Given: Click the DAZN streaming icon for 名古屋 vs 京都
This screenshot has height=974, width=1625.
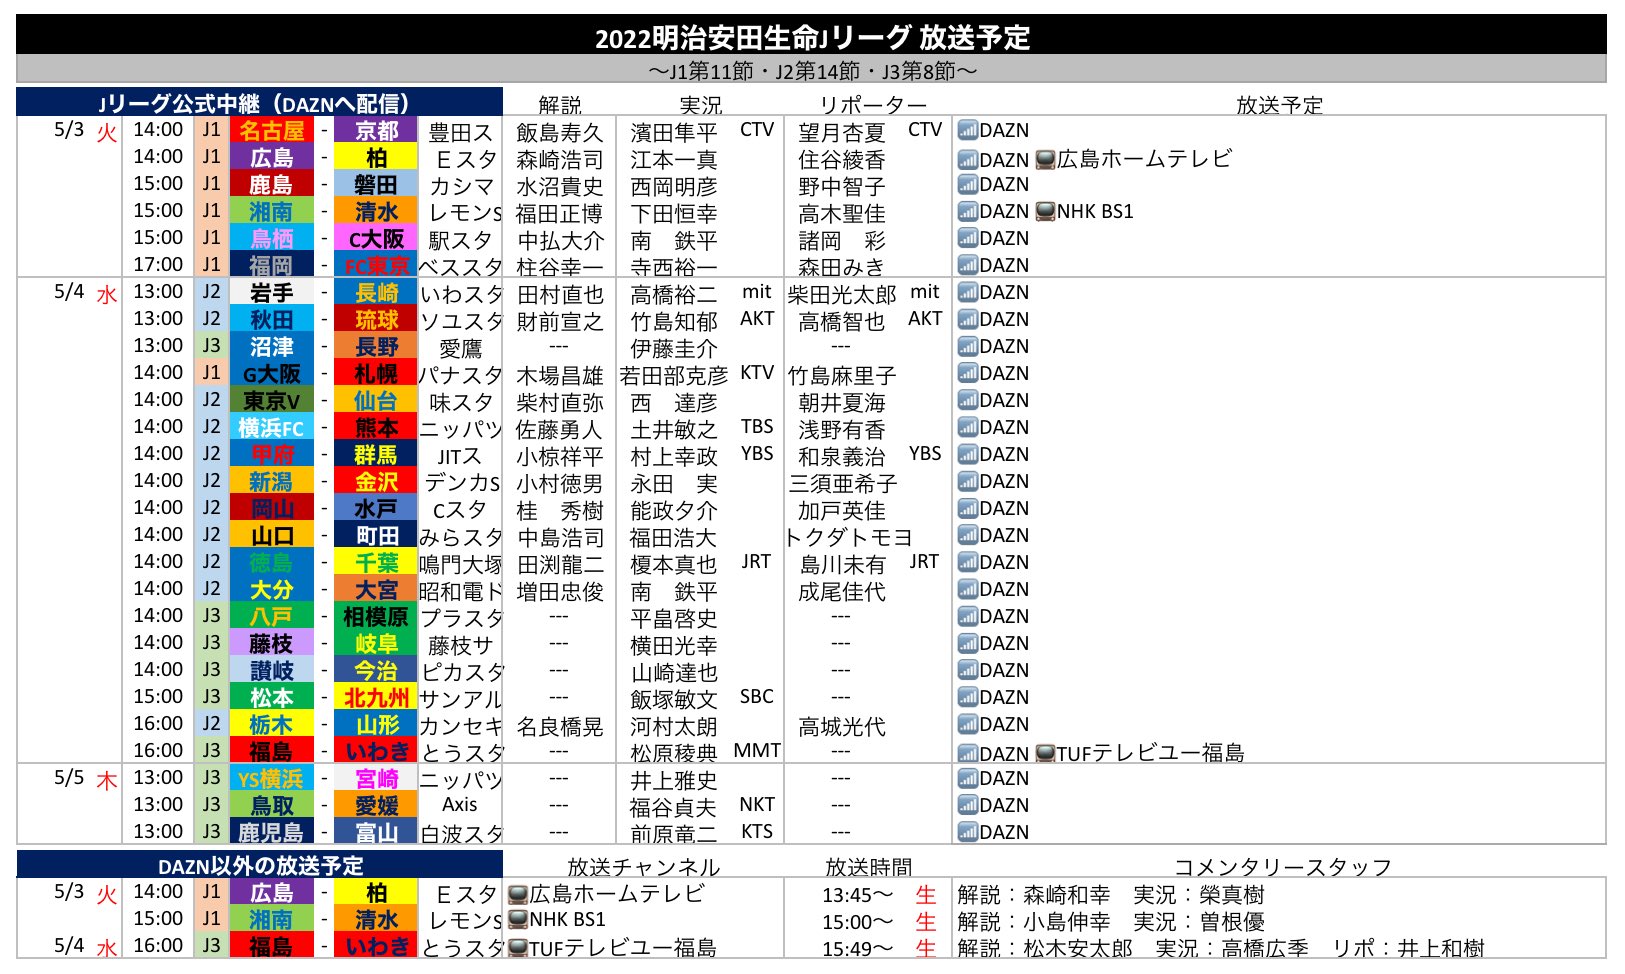Looking at the screenshot, I should (x=968, y=130).
